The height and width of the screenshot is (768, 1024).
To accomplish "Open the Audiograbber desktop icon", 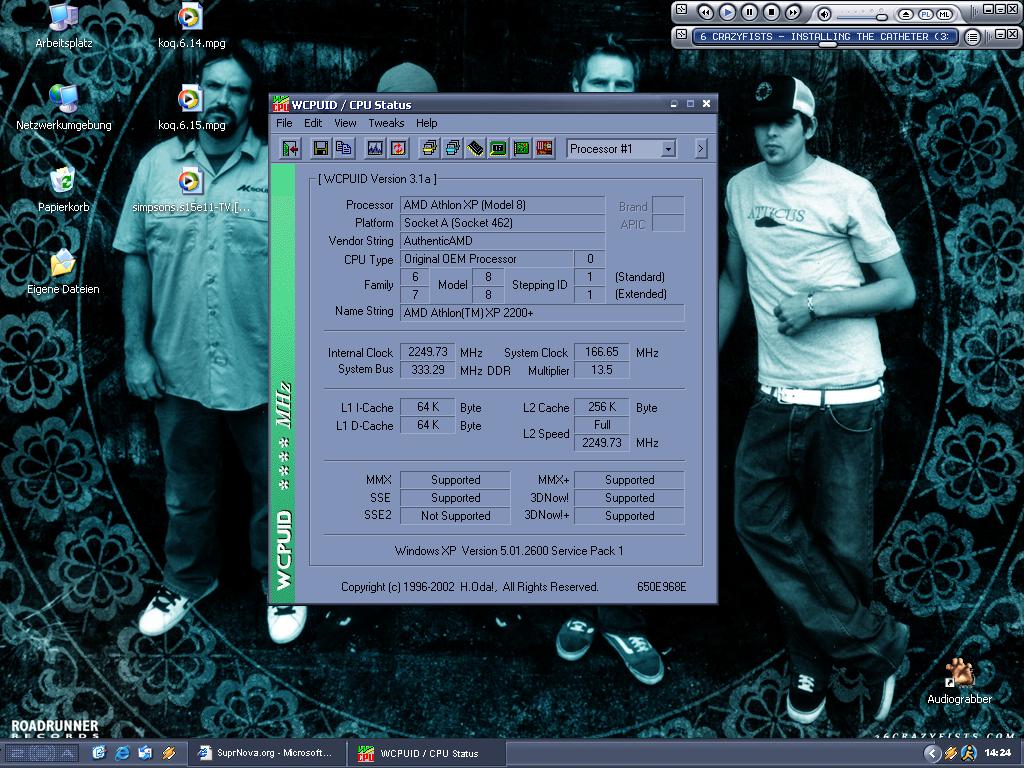I will (x=959, y=674).
